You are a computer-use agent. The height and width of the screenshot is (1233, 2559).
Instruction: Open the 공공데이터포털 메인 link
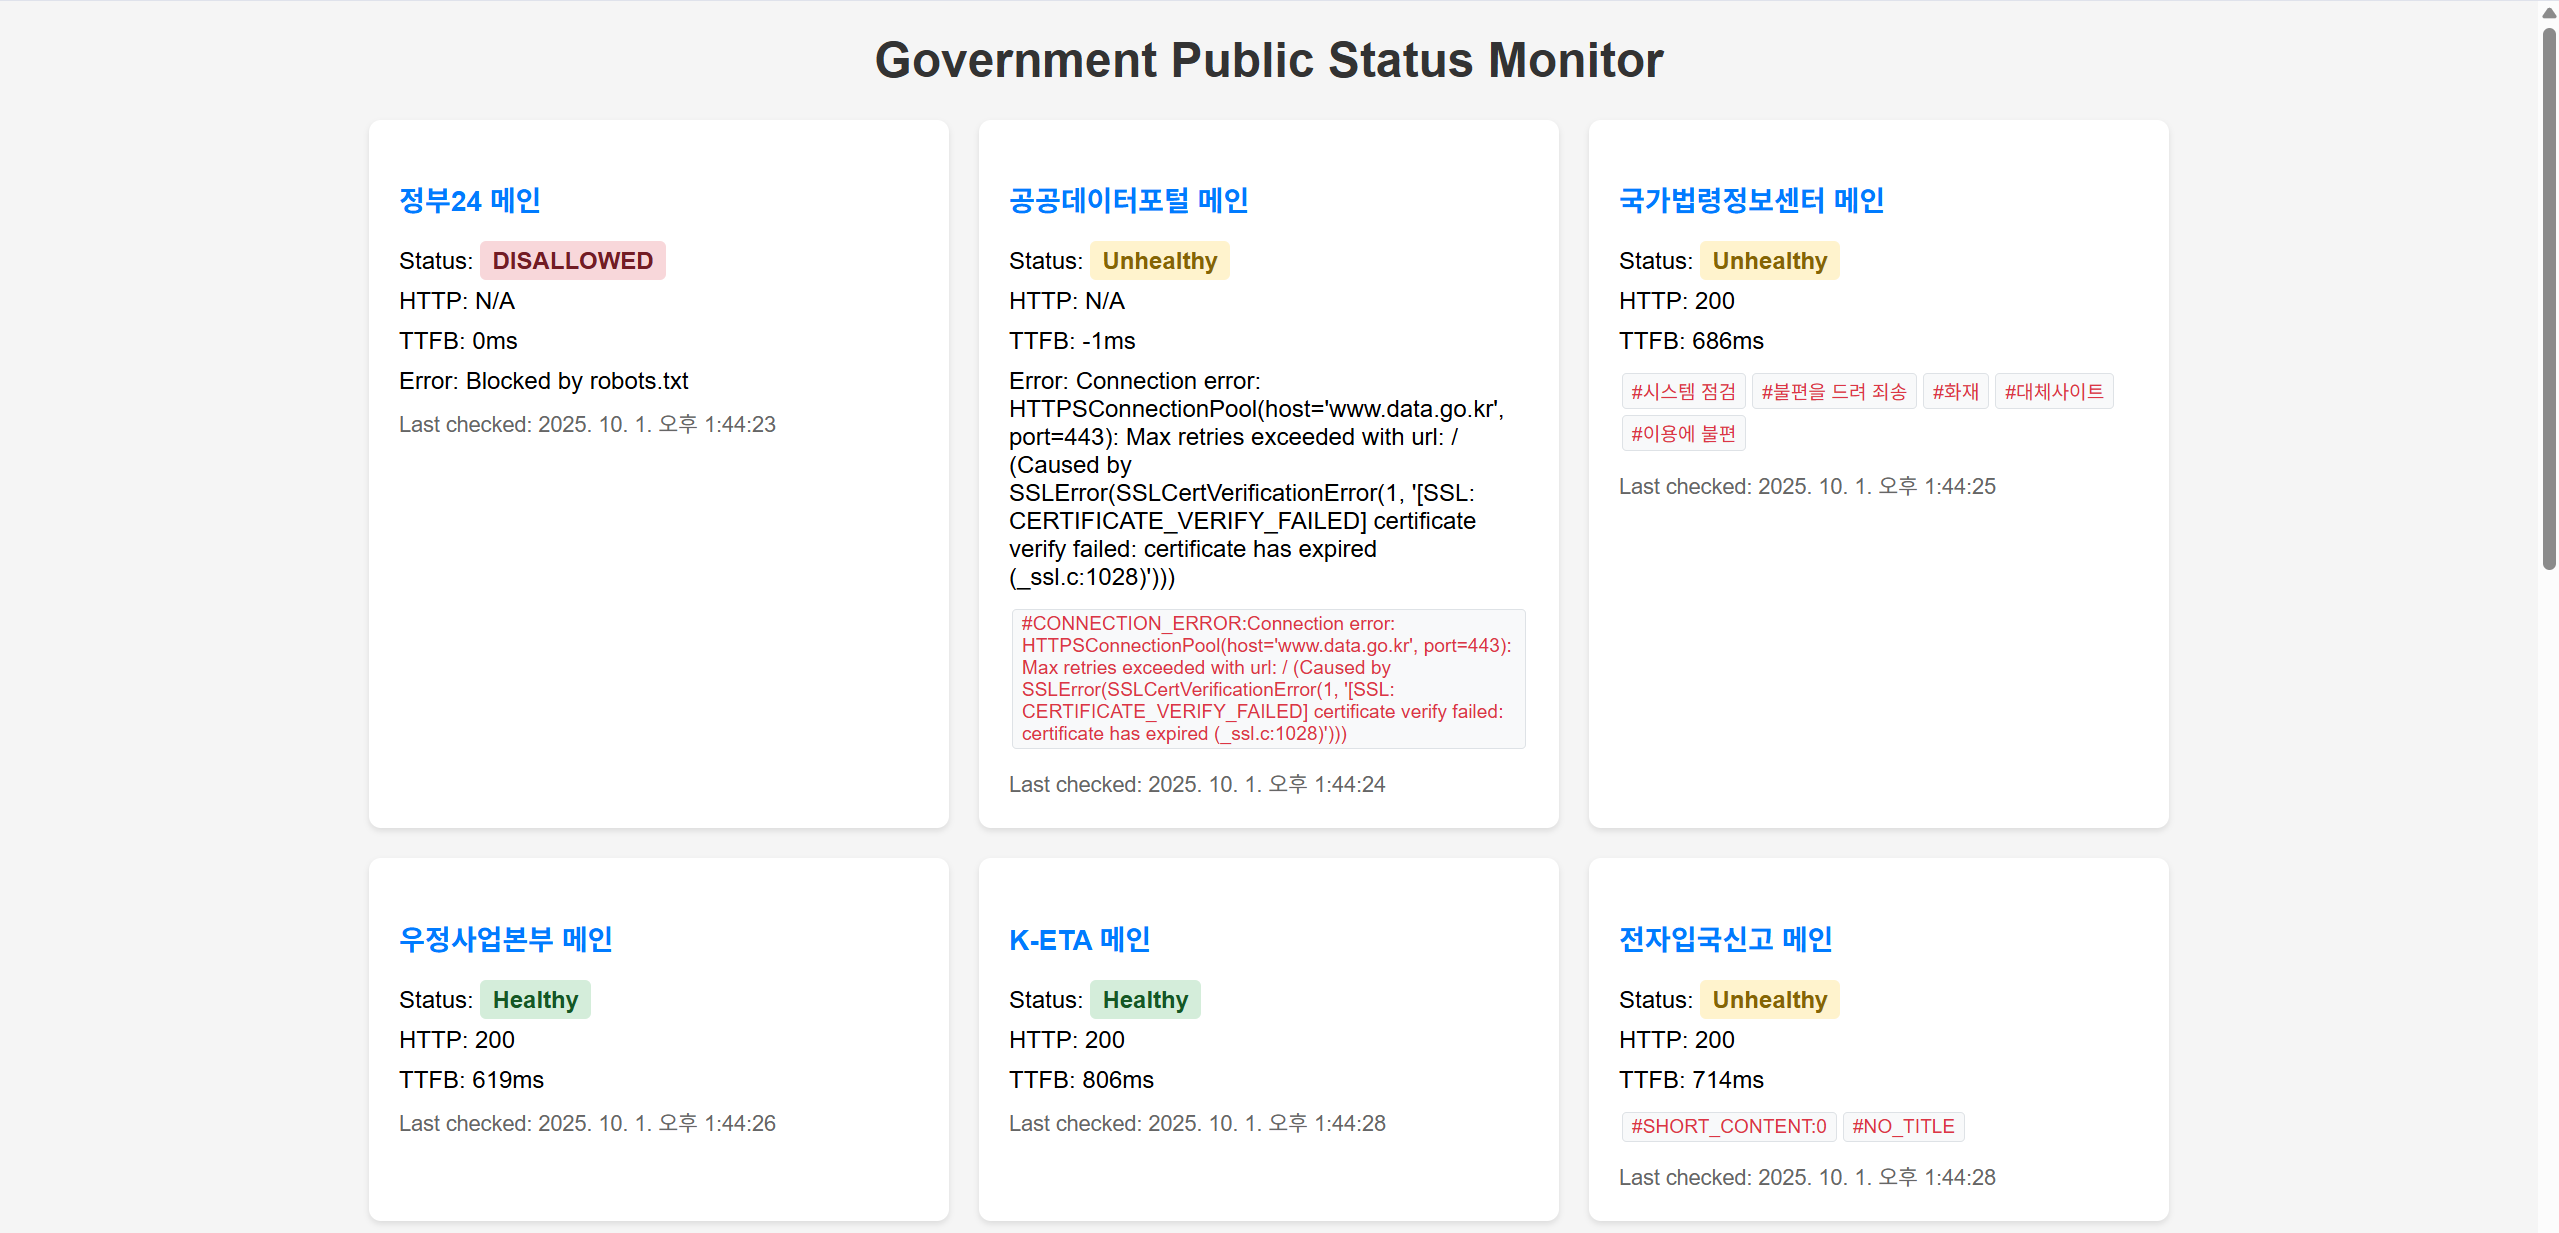click(x=1128, y=201)
